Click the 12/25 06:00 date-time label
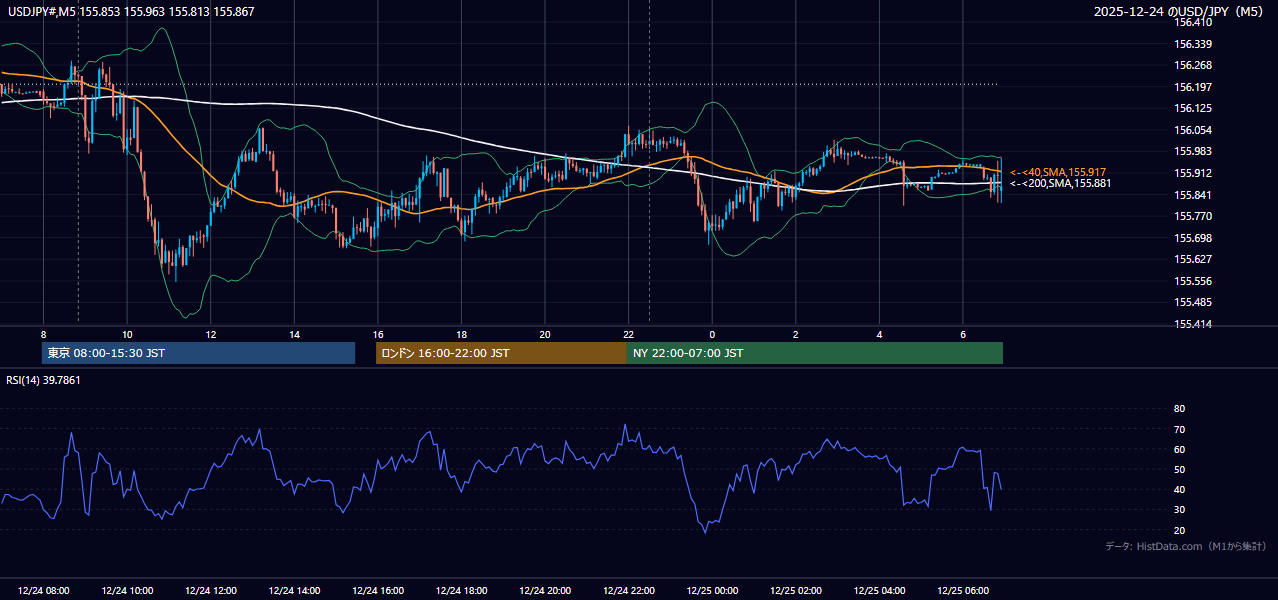Image resolution: width=1278 pixels, height=600 pixels. pyautogui.click(x=963, y=591)
